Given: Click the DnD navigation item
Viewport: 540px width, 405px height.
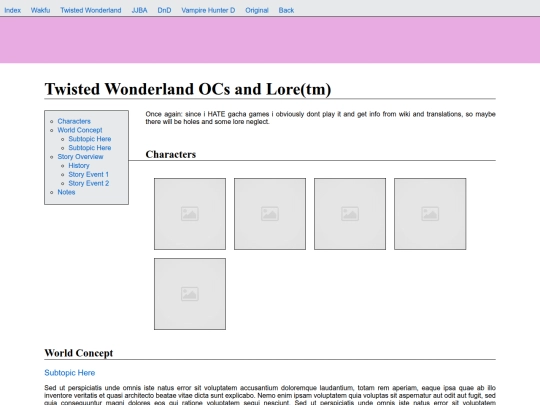Looking at the screenshot, I should 164,10.
